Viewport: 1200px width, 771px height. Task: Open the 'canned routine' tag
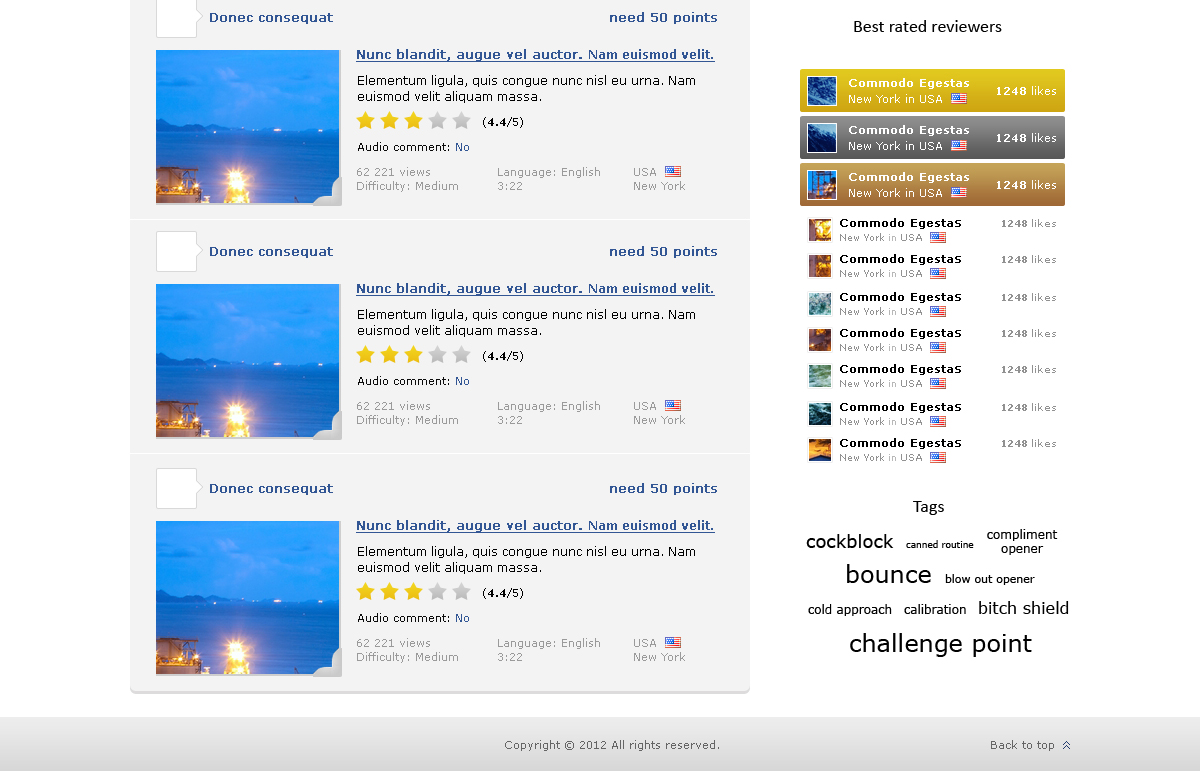[x=939, y=545]
